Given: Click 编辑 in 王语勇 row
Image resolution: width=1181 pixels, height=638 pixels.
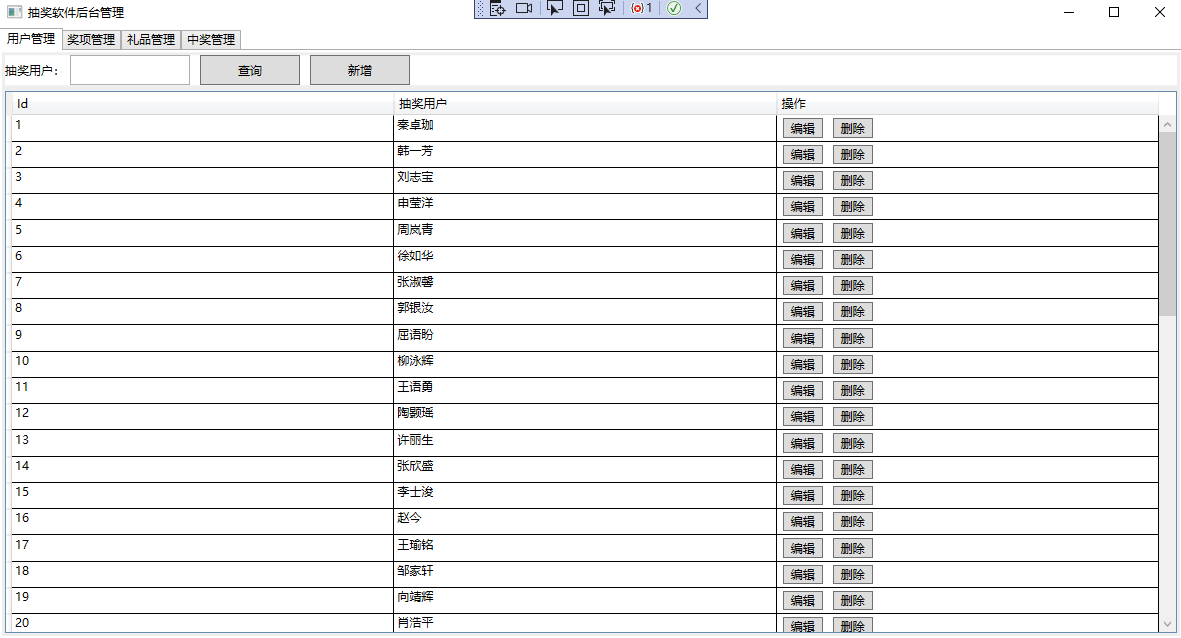Looking at the screenshot, I should pos(802,390).
